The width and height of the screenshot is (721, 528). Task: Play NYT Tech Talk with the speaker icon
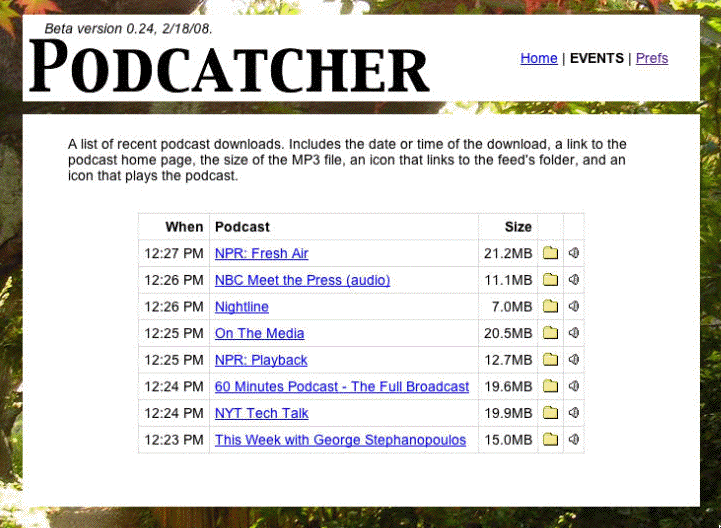coord(574,413)
